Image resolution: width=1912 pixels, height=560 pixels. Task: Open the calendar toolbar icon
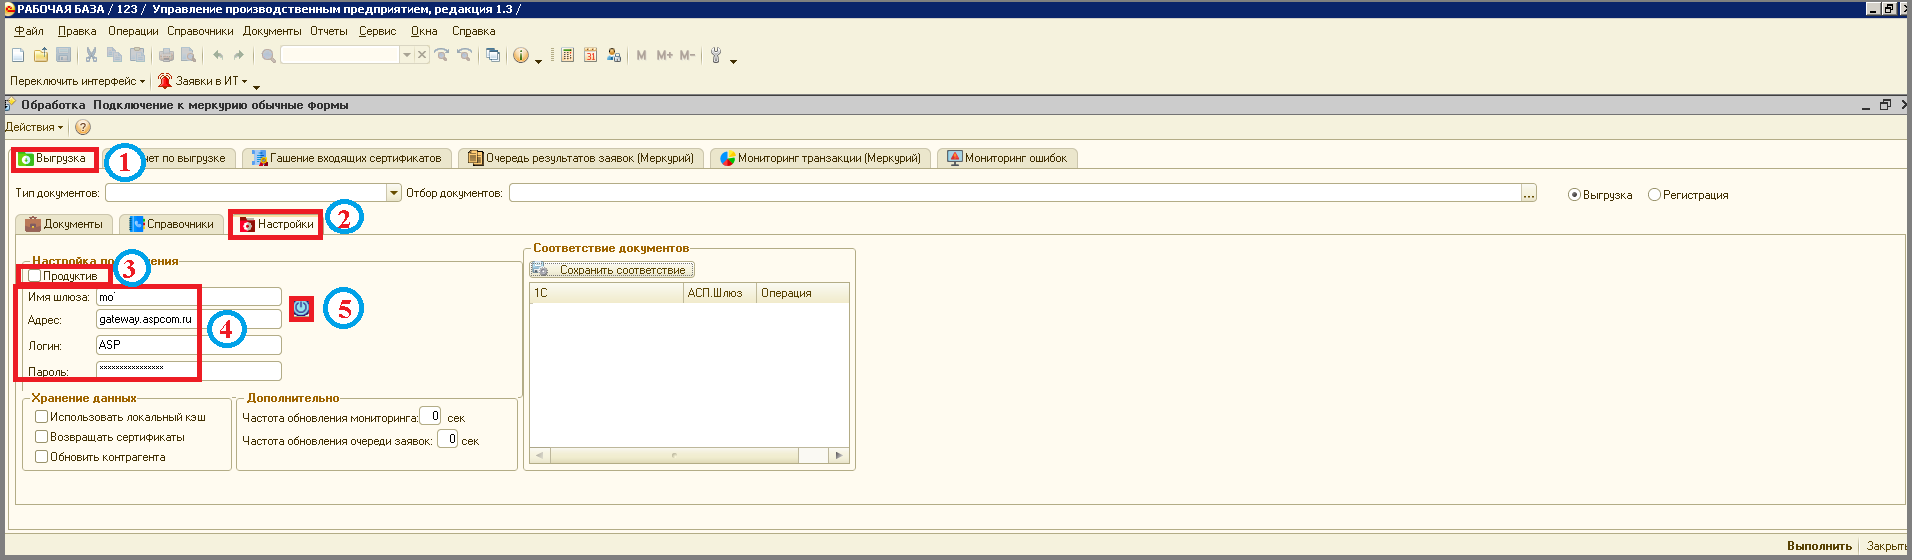[590, 56]
